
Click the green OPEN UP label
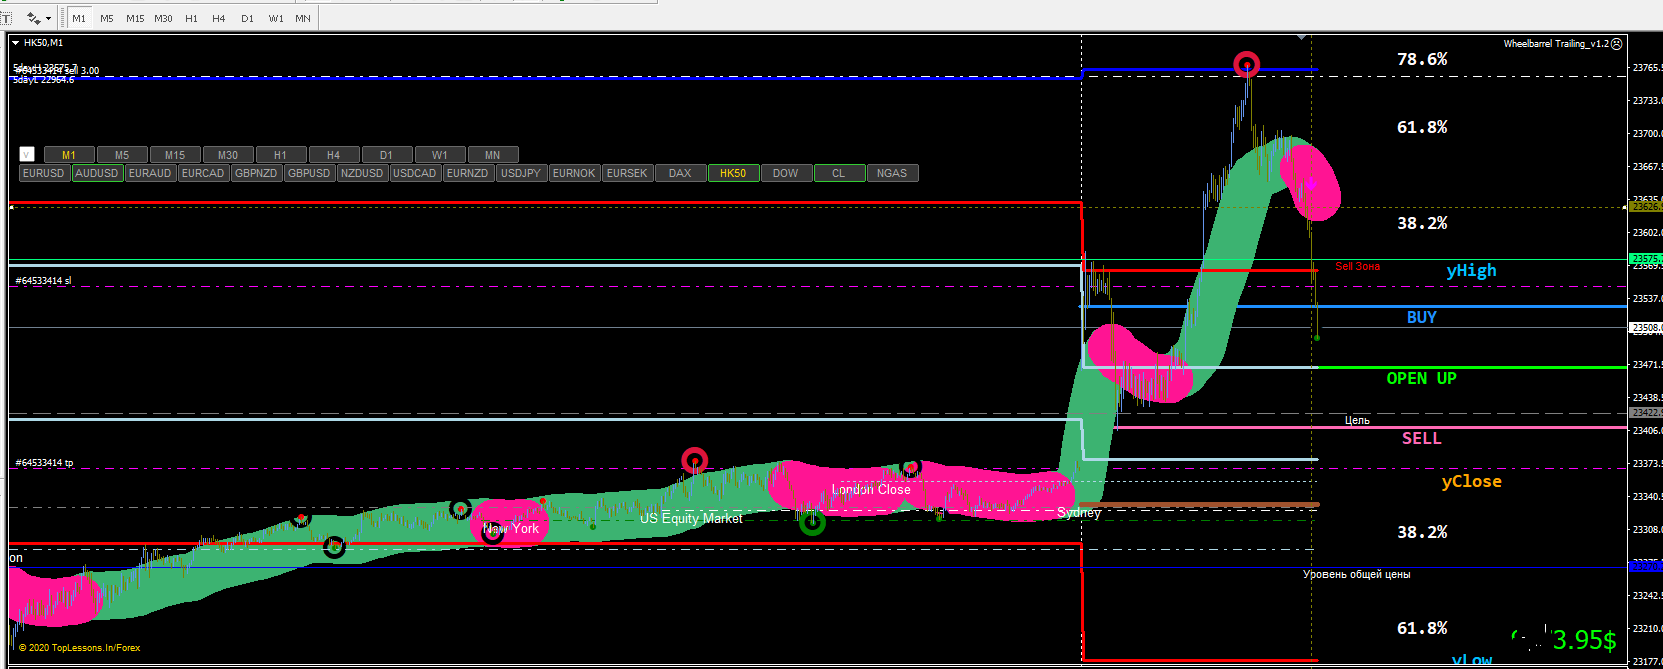tap(1421, 379)
